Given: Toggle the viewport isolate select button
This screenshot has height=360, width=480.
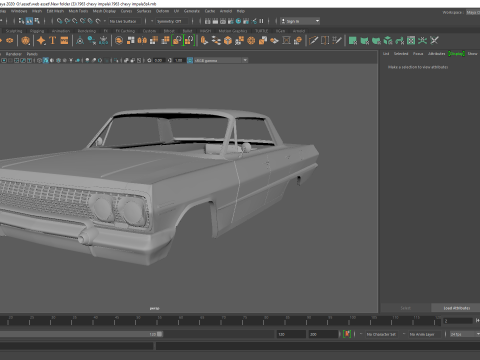Looking at the screenshot, I should click(x=116, y=60).
